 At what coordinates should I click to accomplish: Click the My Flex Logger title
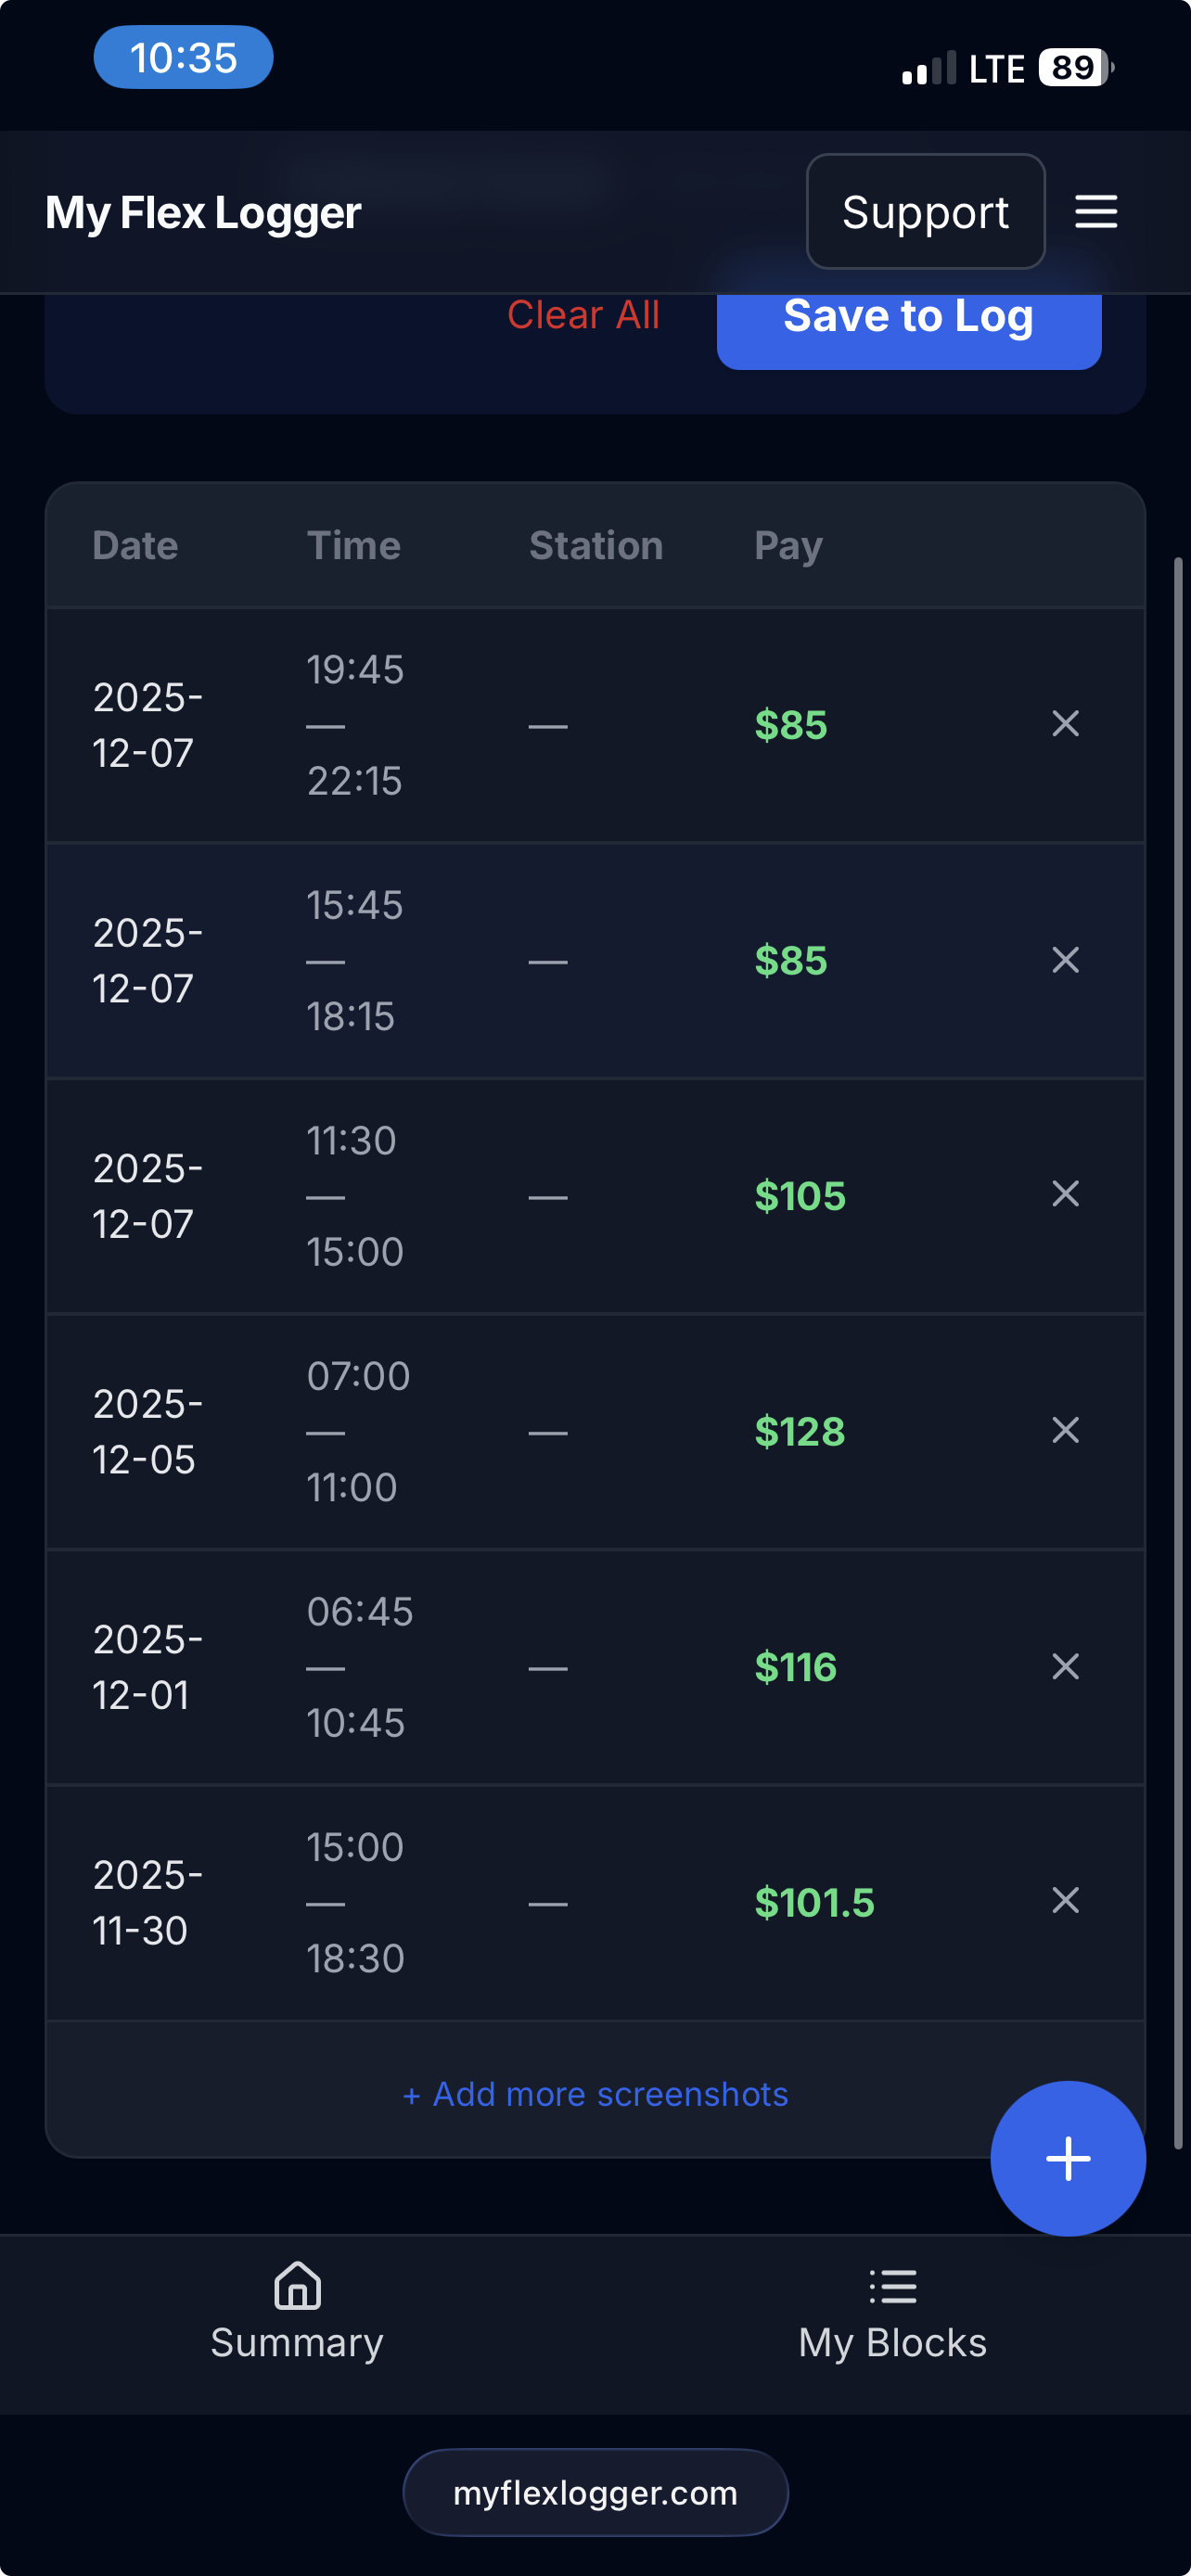(x=203, y=213)
